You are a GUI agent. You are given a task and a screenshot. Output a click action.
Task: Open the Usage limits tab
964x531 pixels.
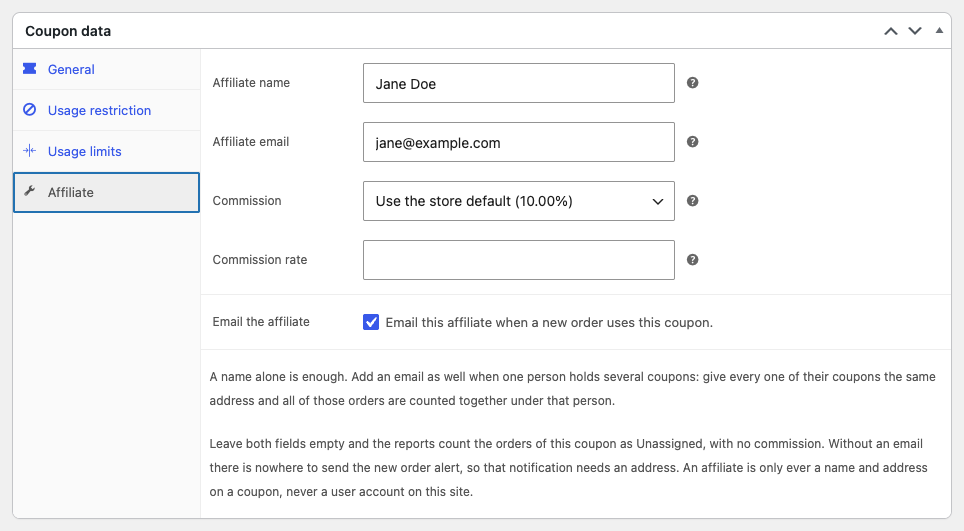click(x=106, y=151)
